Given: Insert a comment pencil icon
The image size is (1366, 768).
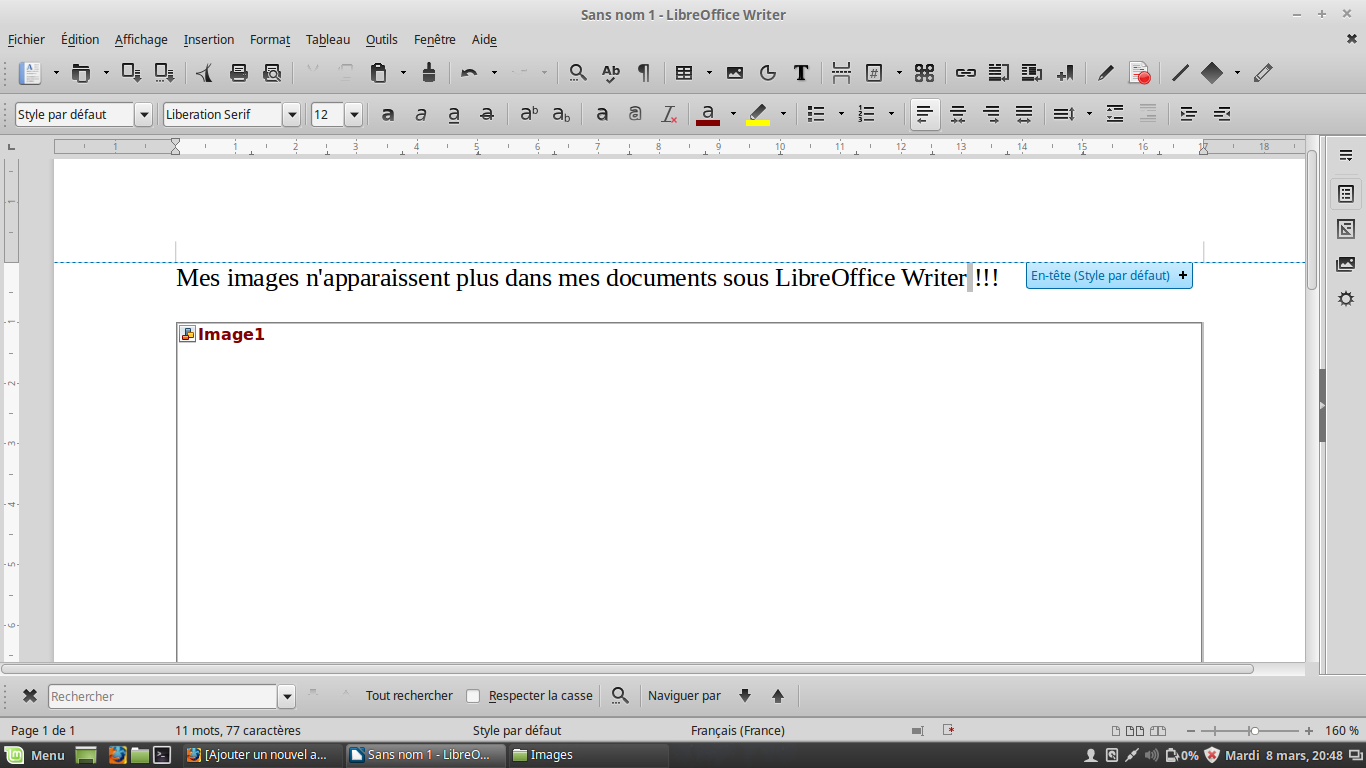Looking at the screenshot, I should pyautogui.click(x=1105, y=72).
